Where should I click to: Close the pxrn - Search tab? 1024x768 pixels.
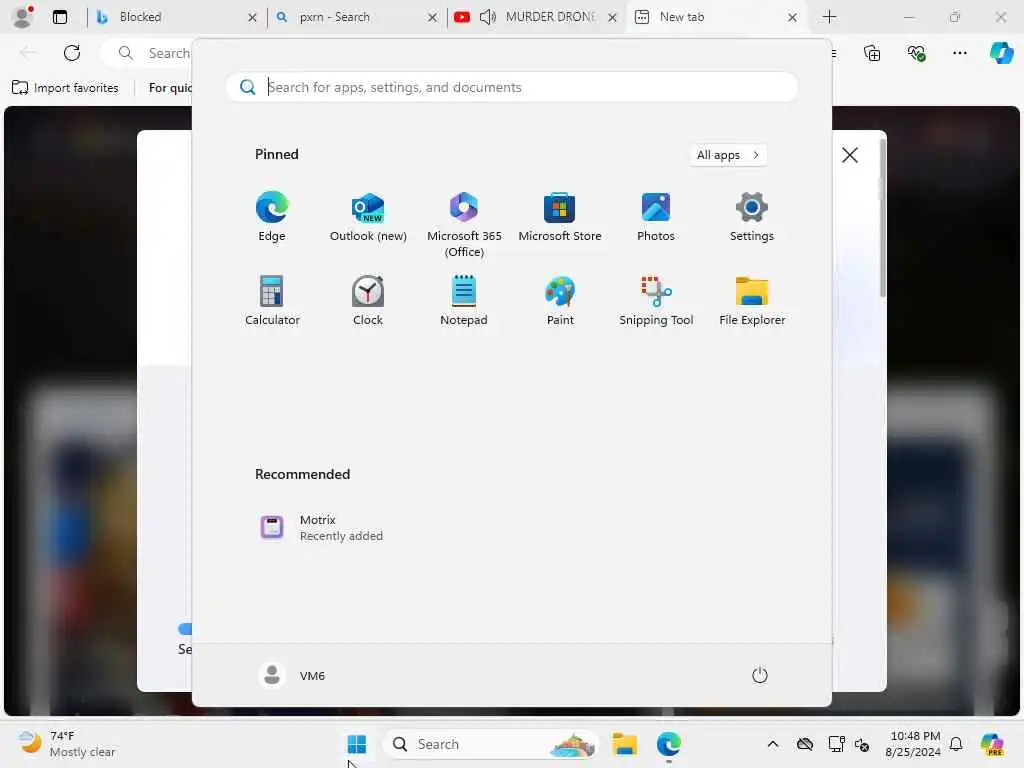pos(432,18)
